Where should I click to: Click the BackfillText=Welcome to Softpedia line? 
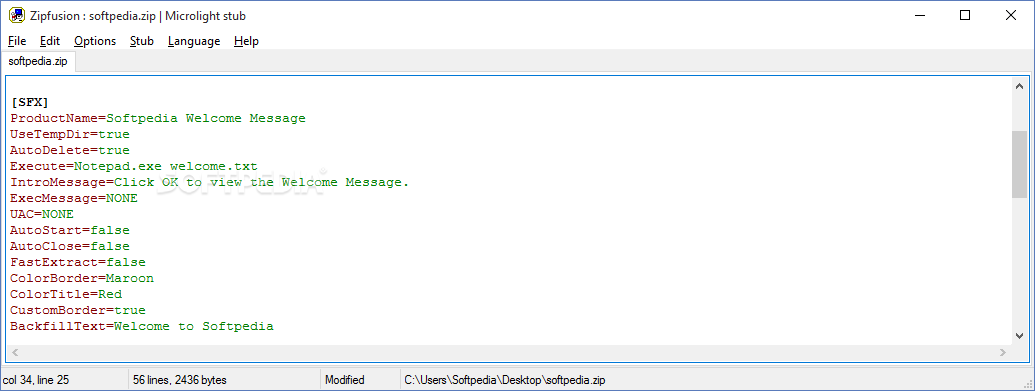pyautogui.click(x=141, y=326)
